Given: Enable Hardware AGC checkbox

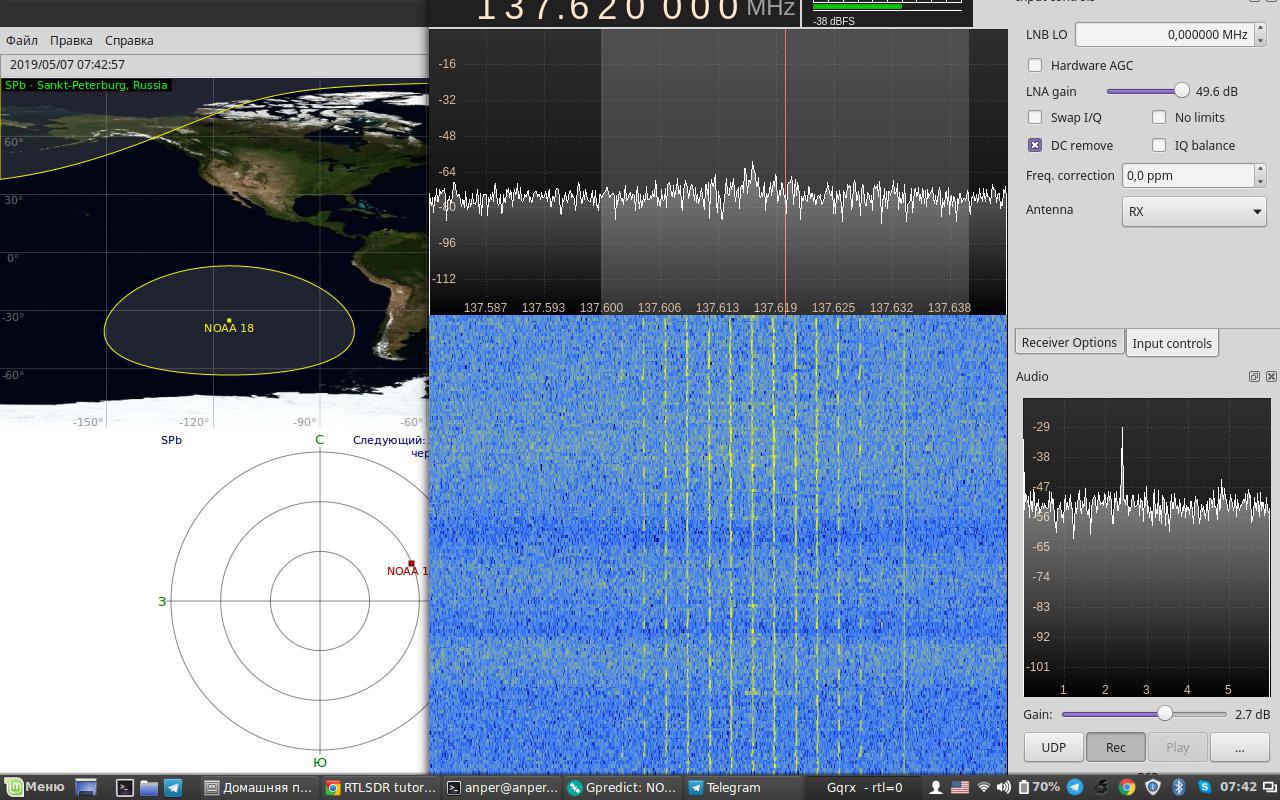Looking at the screenshot, I should 1035,65.
